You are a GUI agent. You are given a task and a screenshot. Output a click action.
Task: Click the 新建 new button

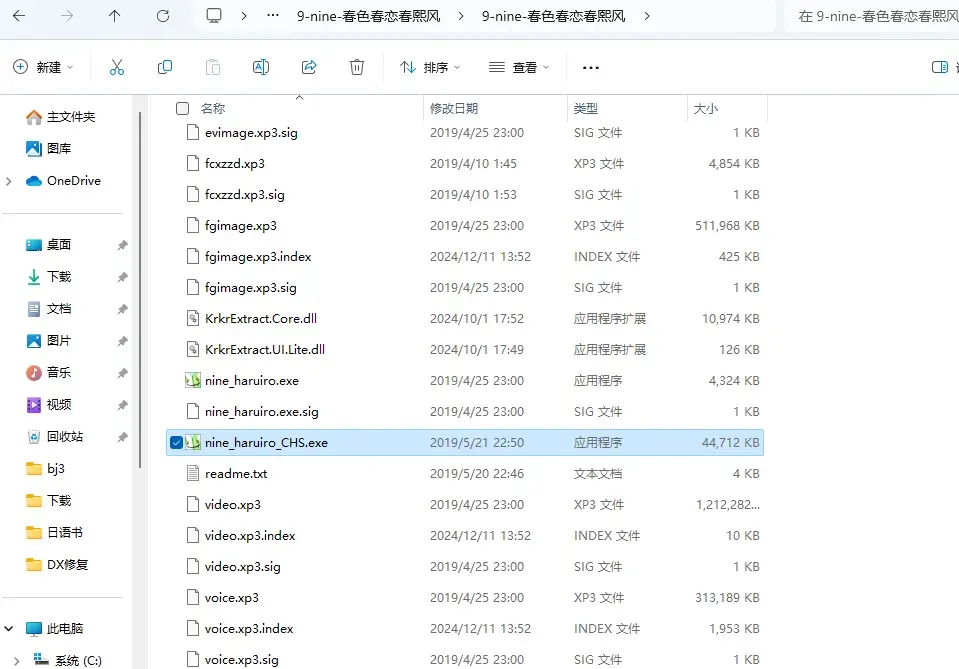pyautogui.click(x=43, y=67)
